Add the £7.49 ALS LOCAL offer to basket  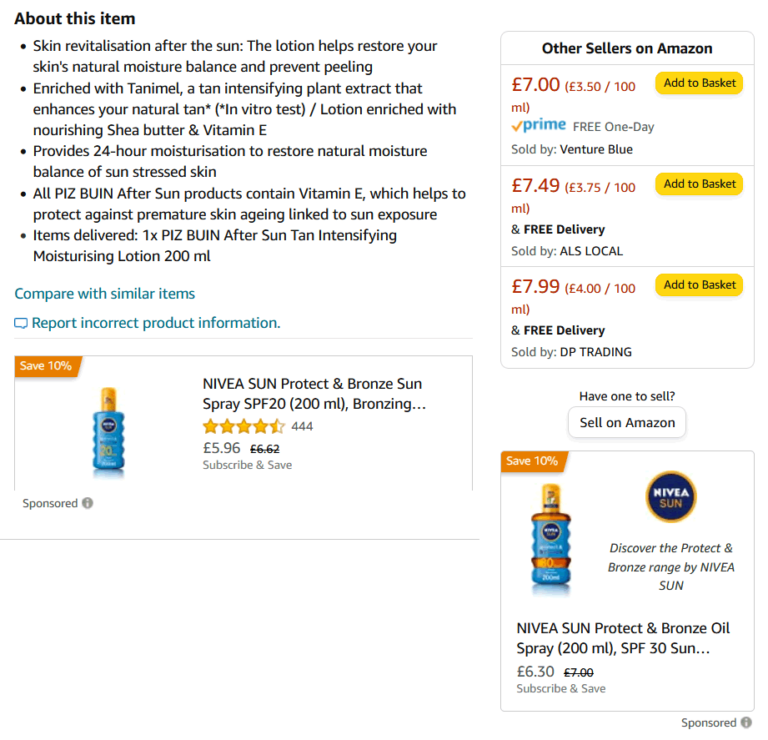[x=699, y=184]
